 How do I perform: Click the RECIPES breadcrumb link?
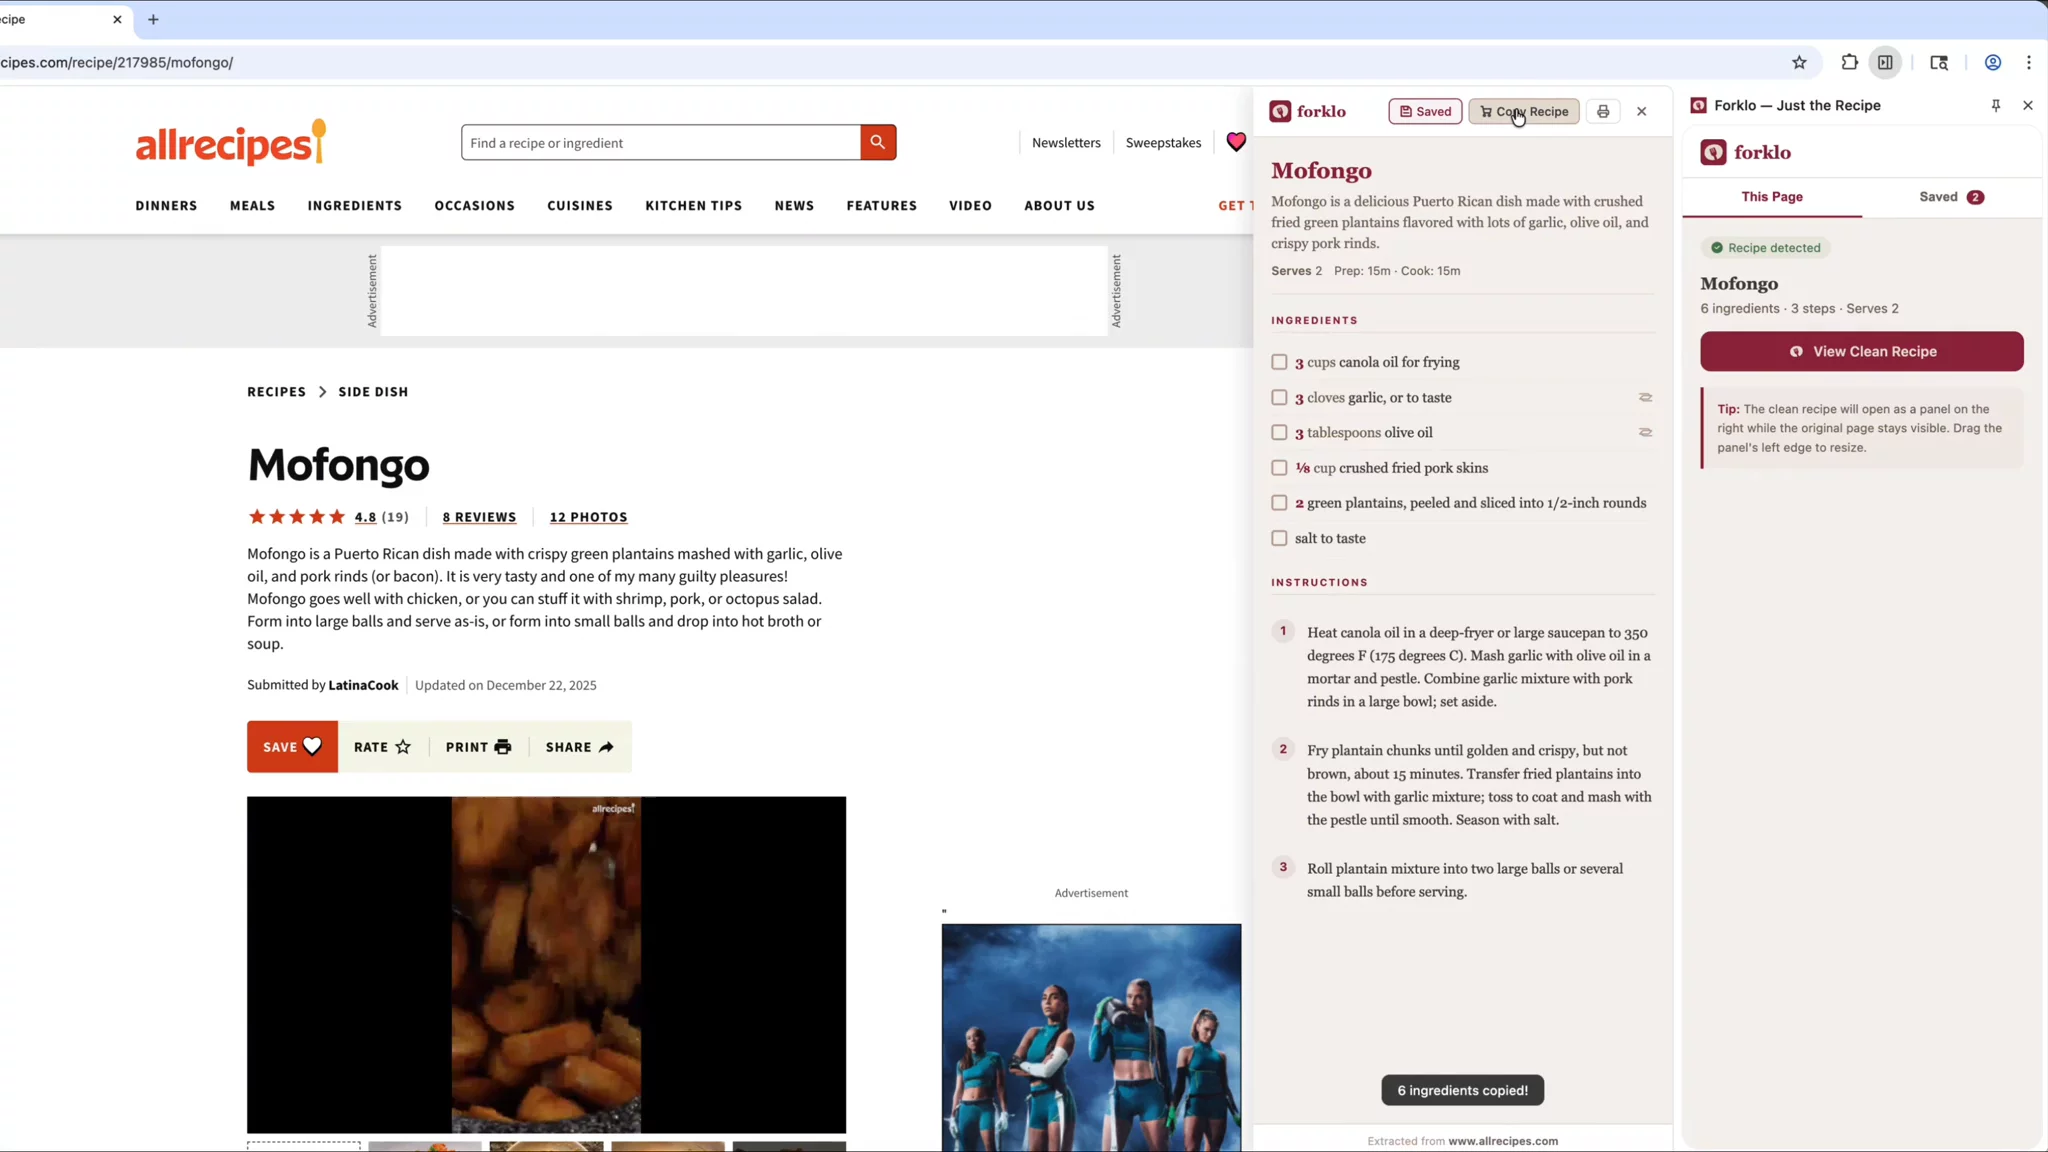click(277, 391)
